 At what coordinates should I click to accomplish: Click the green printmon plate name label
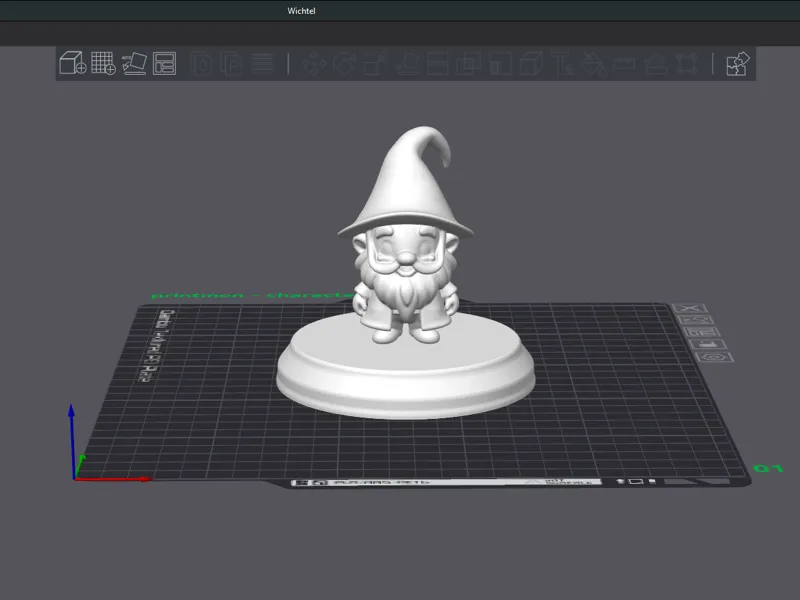(x=253, y=295)
